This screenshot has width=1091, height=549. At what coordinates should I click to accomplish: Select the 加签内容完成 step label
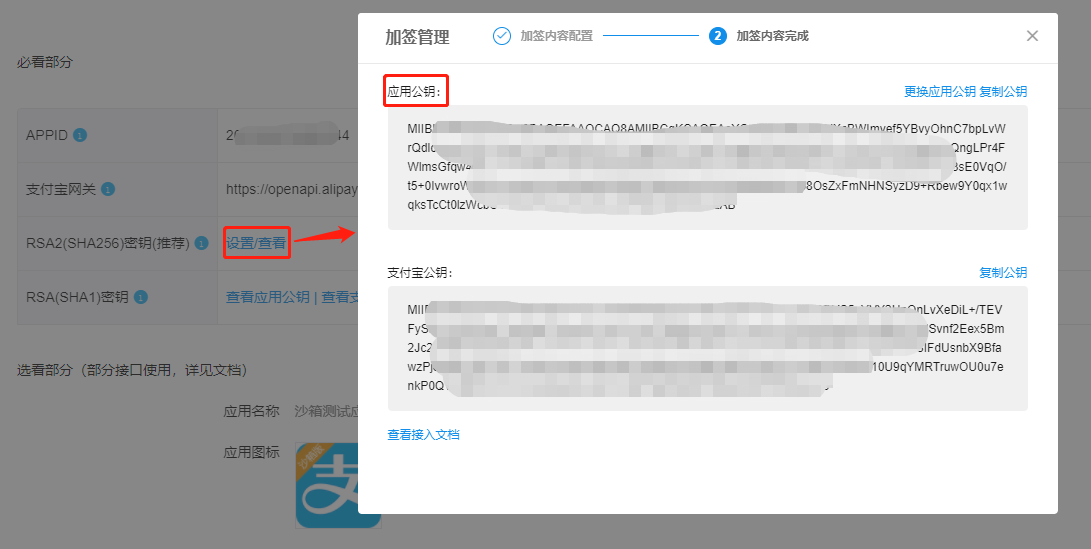point(772,35)
